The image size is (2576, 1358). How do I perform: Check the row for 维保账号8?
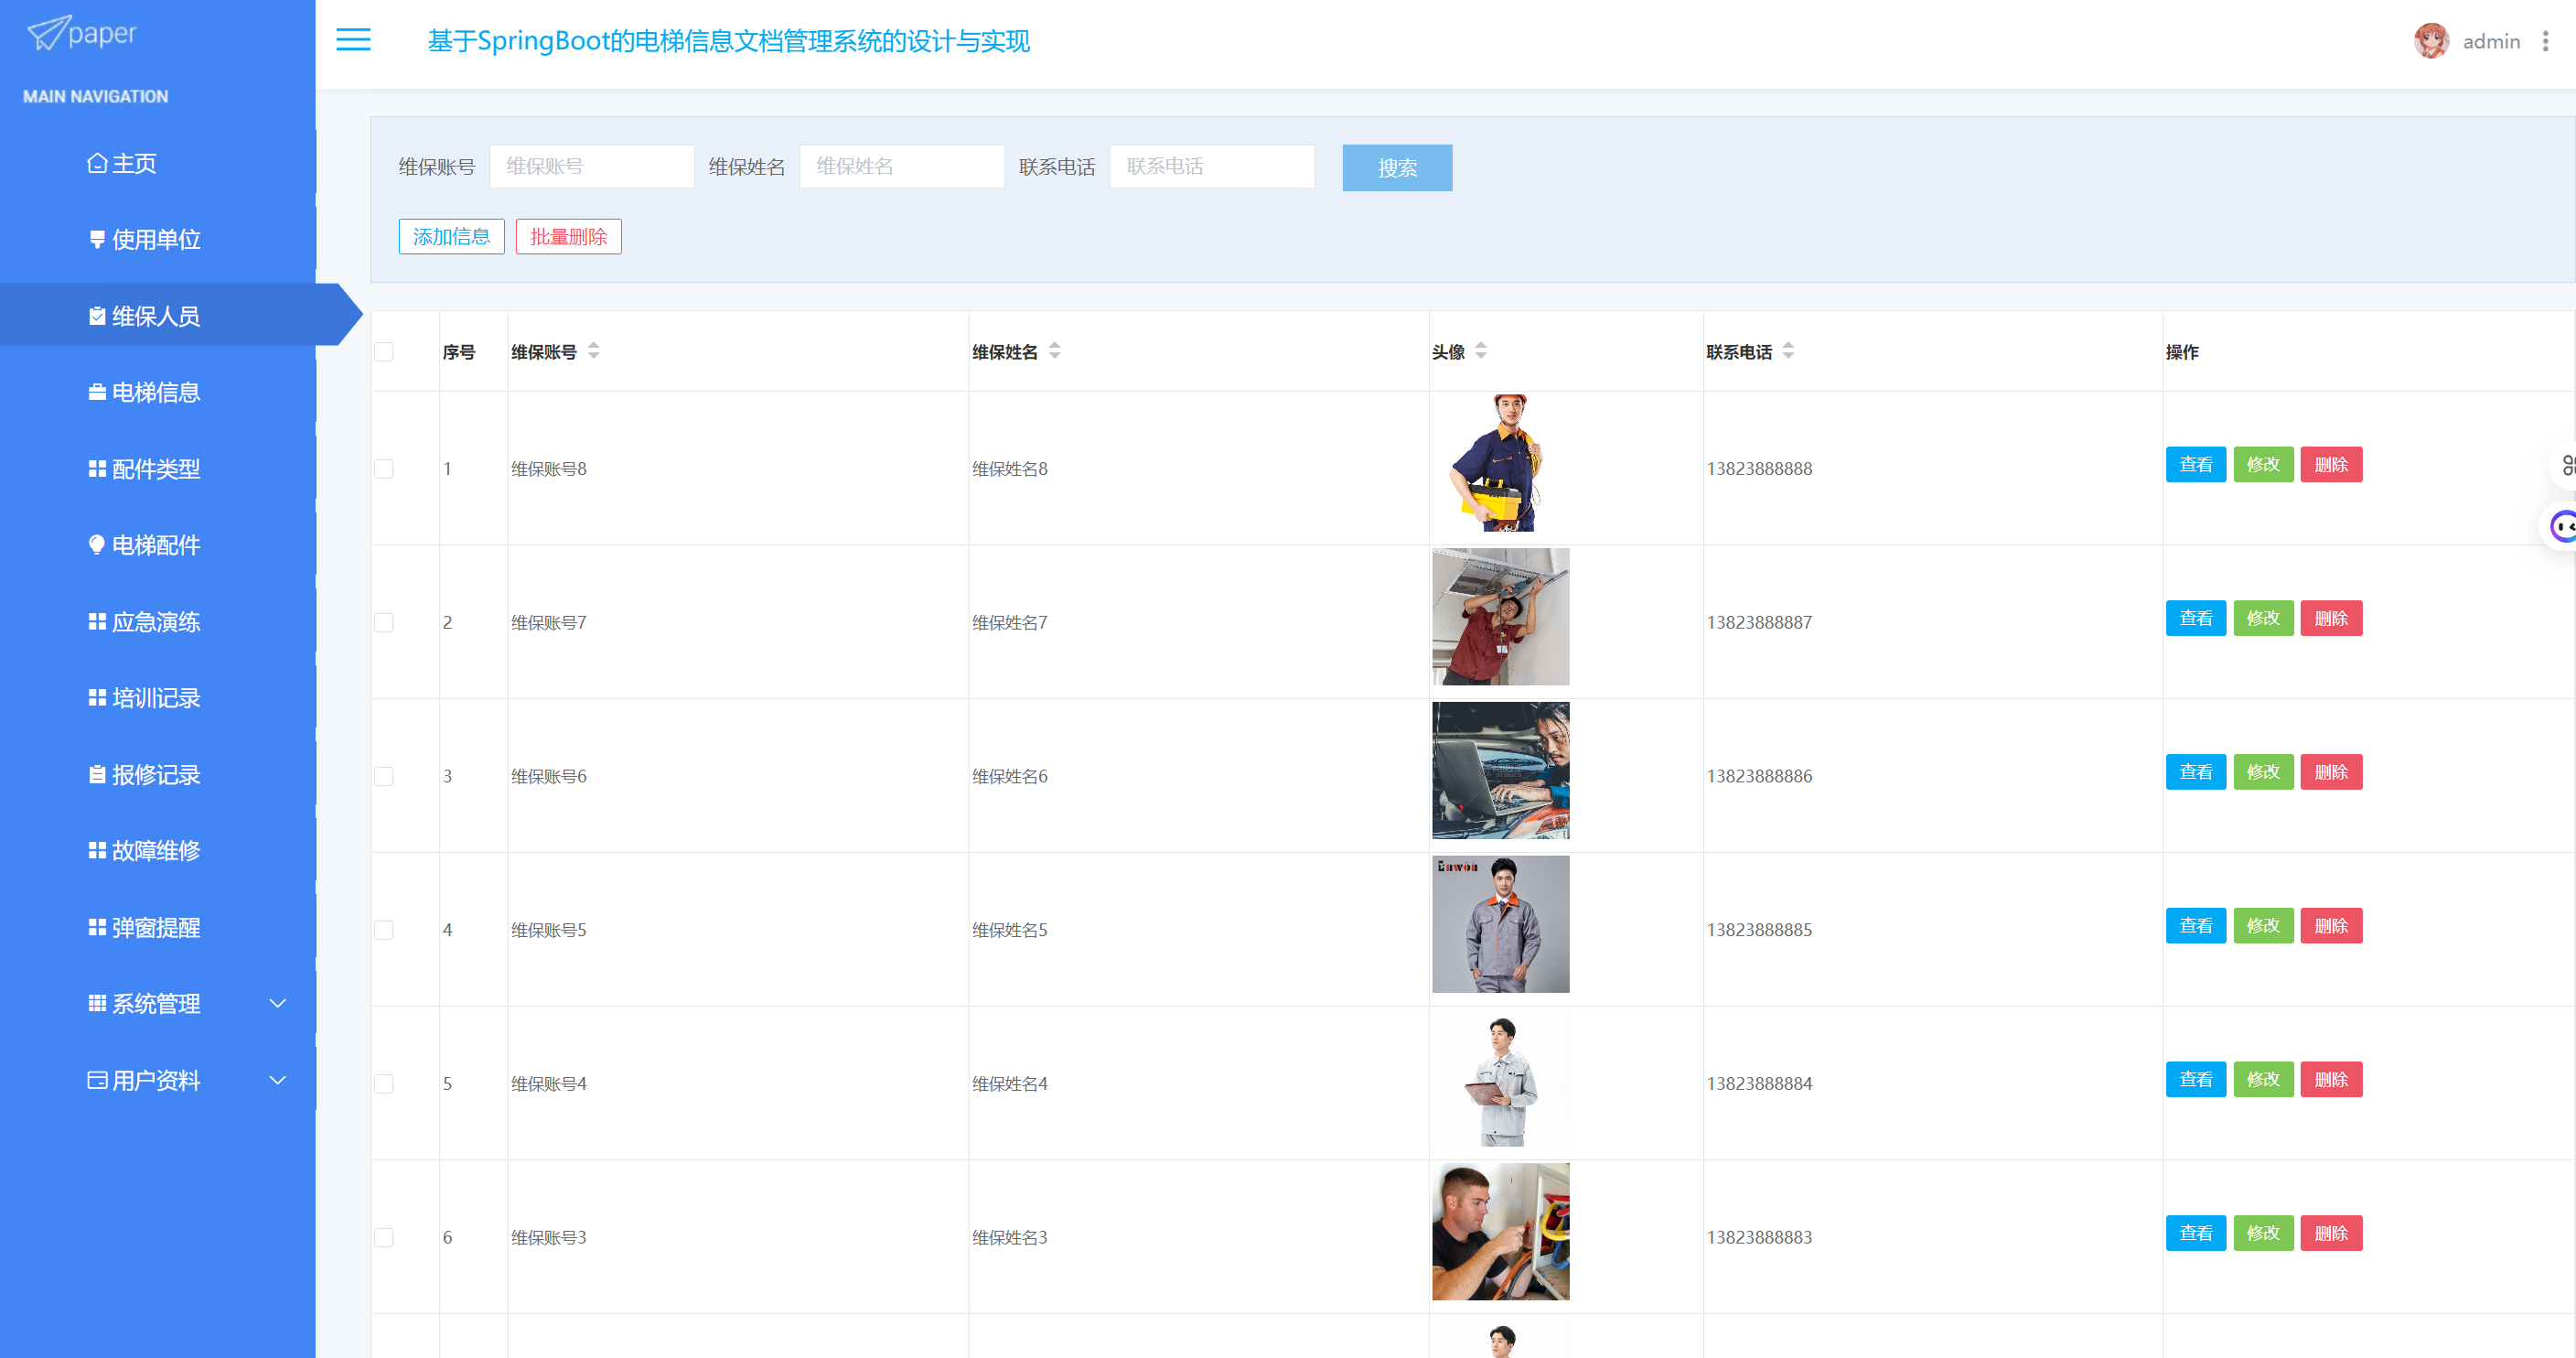[x=384, y=469]
